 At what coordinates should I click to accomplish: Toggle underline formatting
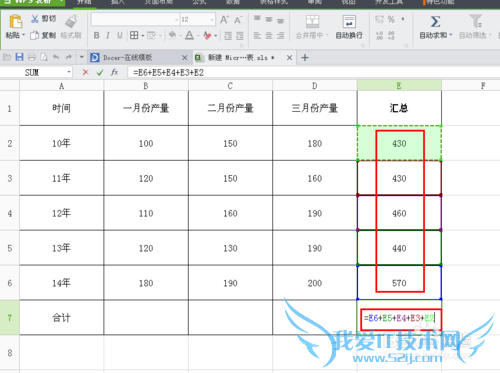pyautogui.click(x=120, y=35)
